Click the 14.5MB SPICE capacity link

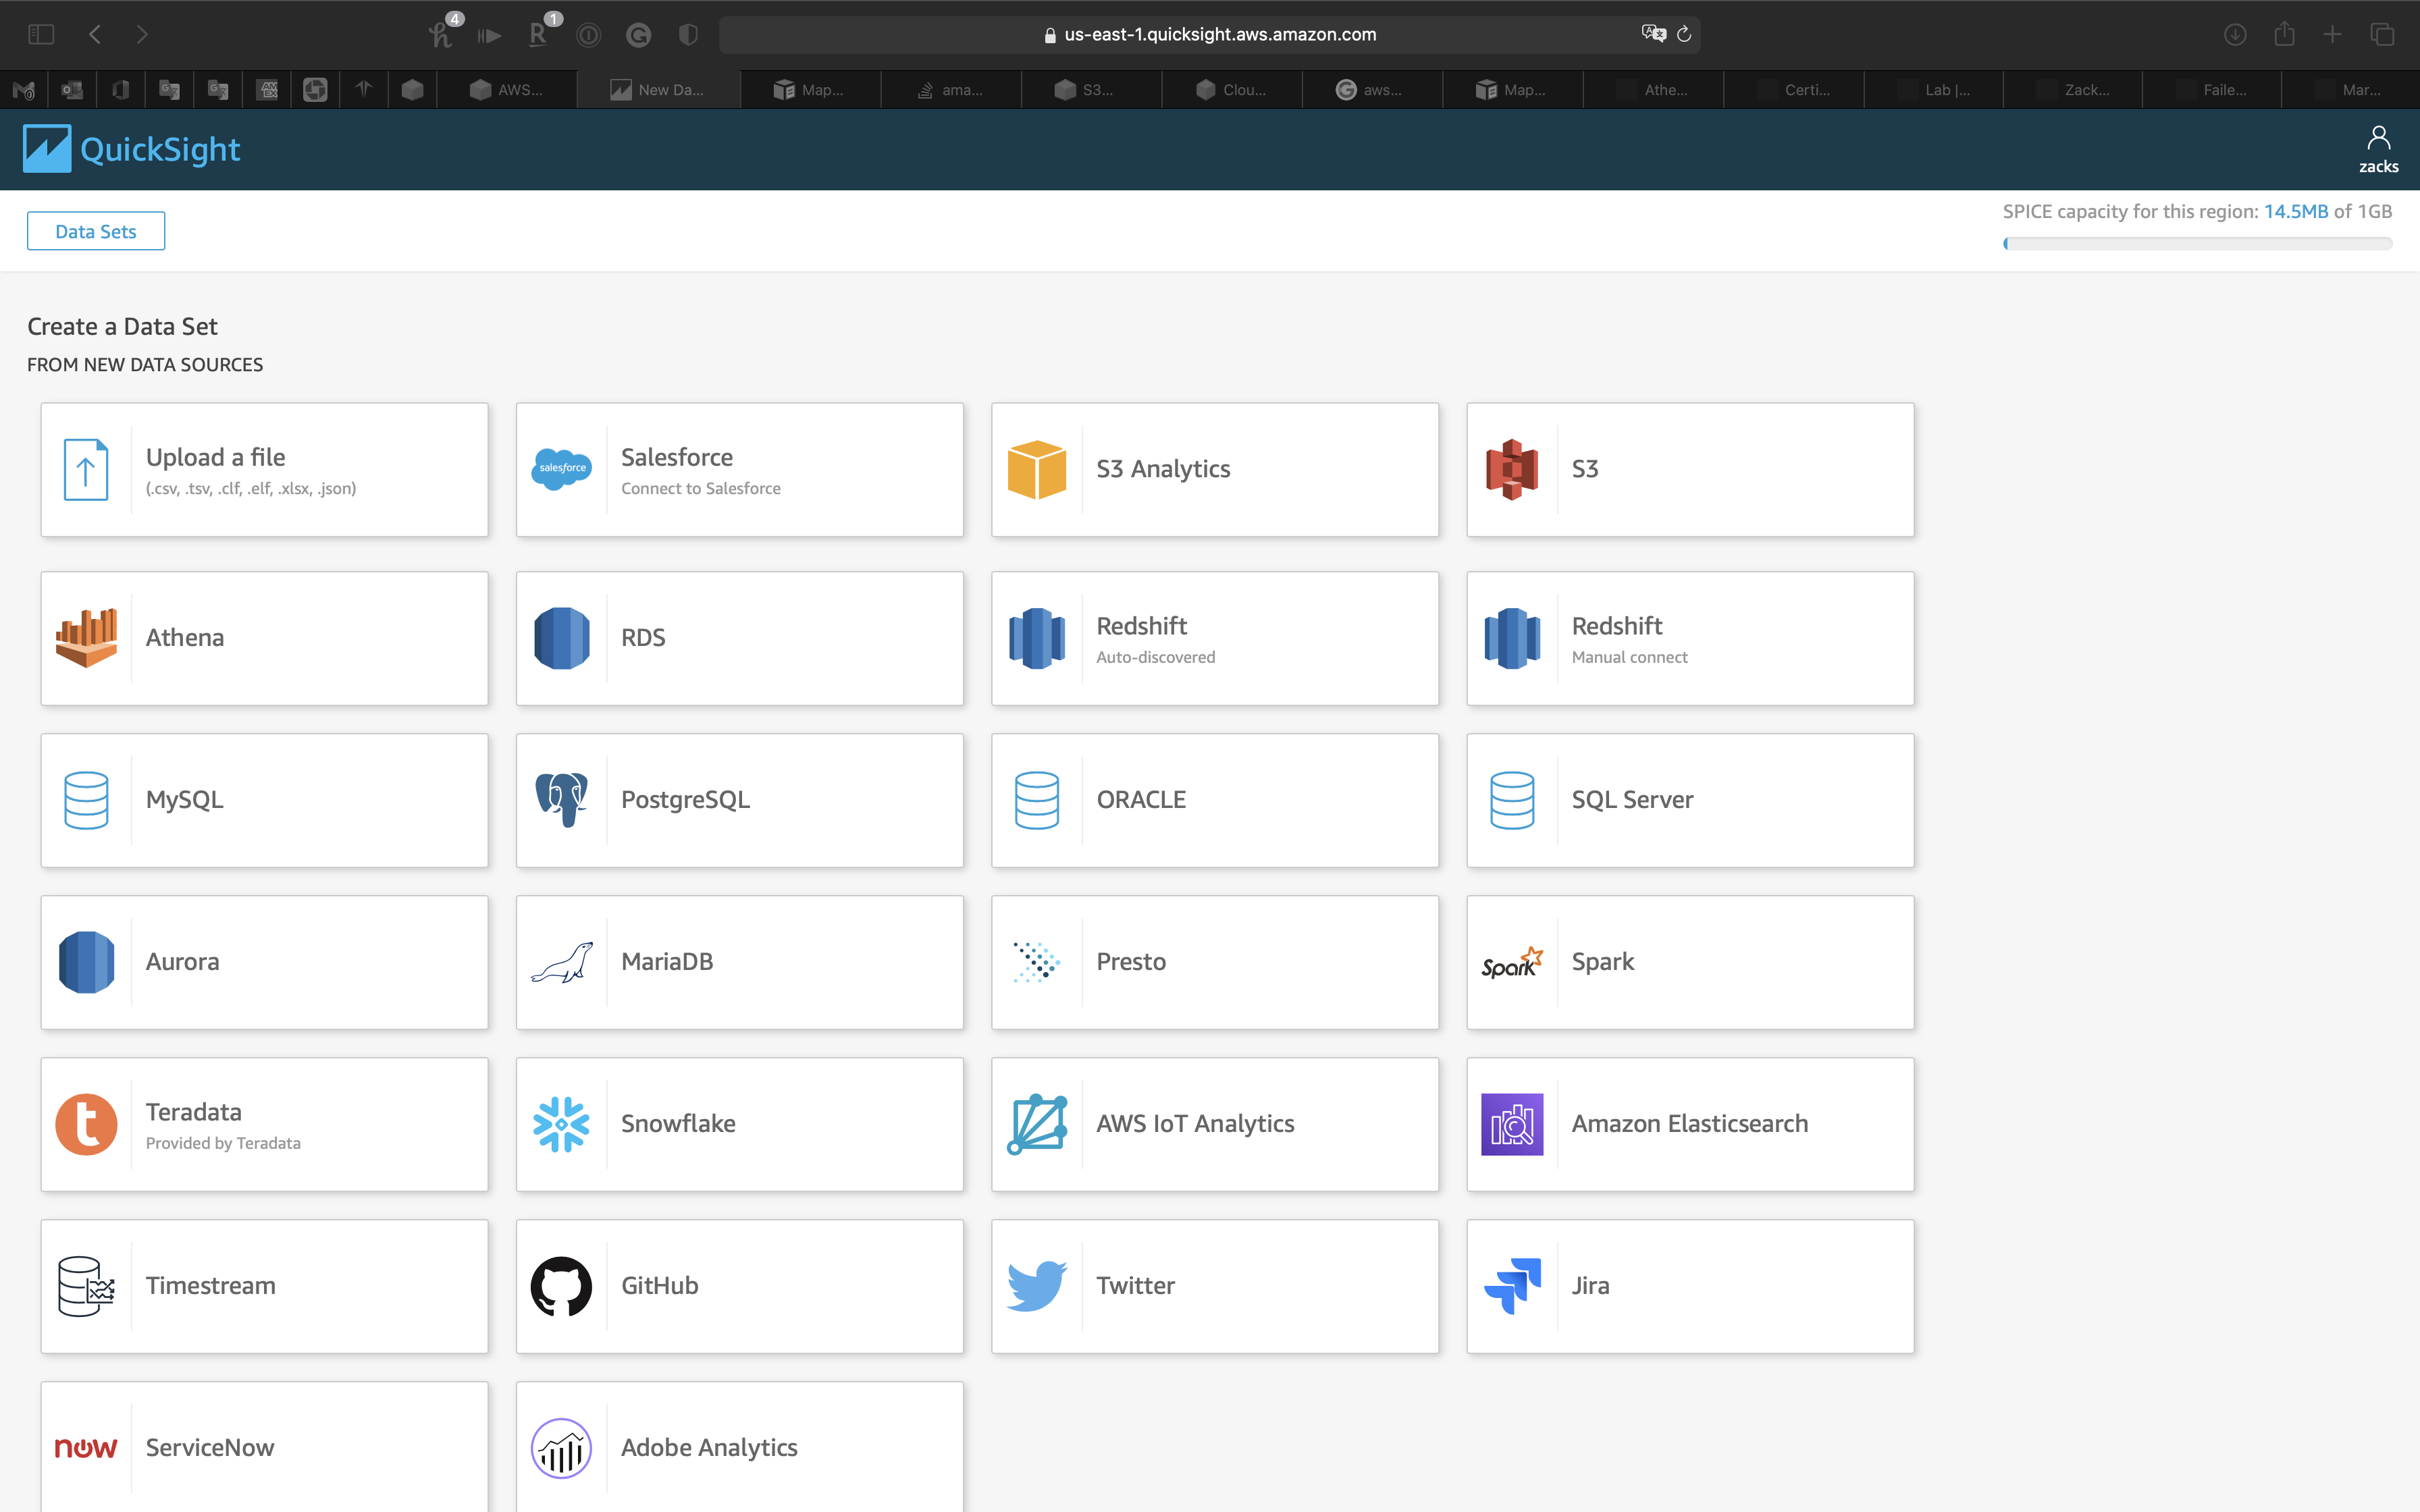pos(2296,211)
